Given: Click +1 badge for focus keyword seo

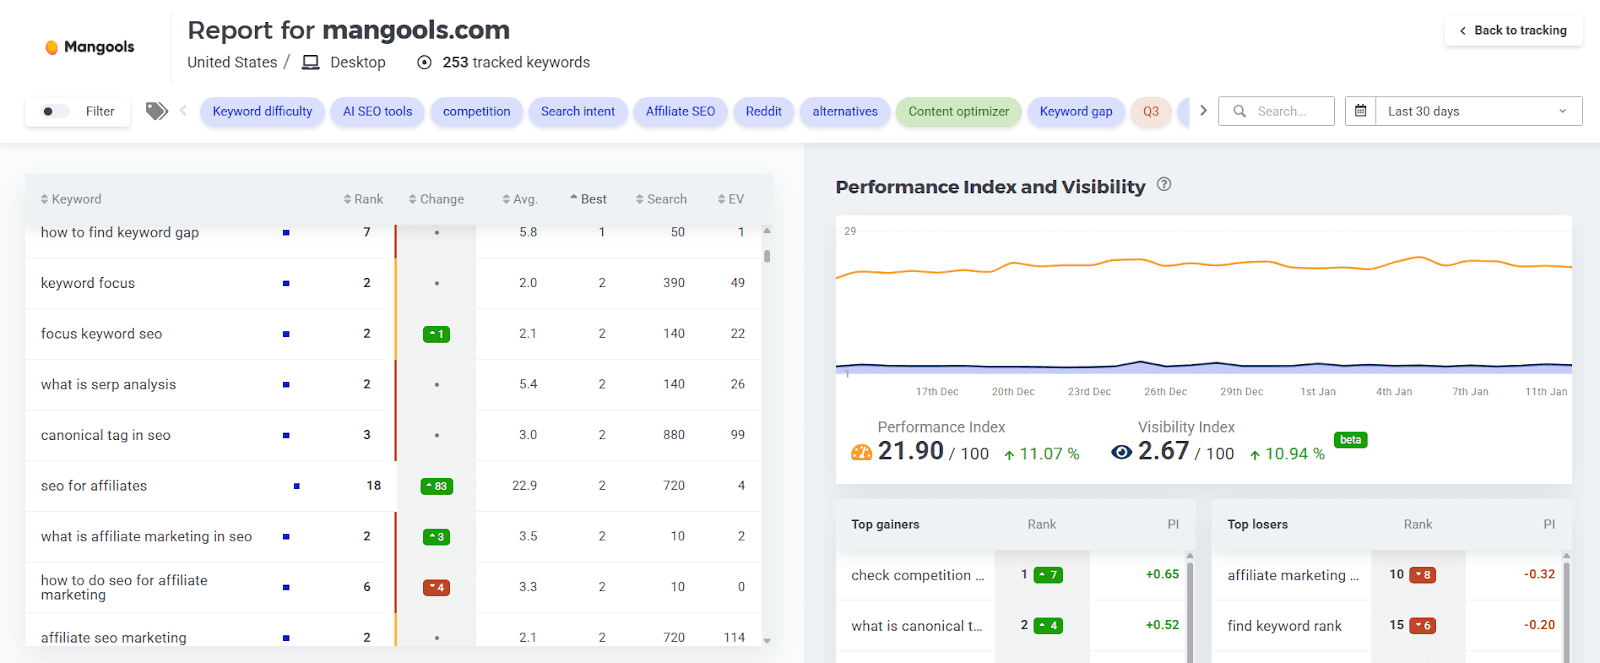Looking at the screenshot, I should (437, 334).
